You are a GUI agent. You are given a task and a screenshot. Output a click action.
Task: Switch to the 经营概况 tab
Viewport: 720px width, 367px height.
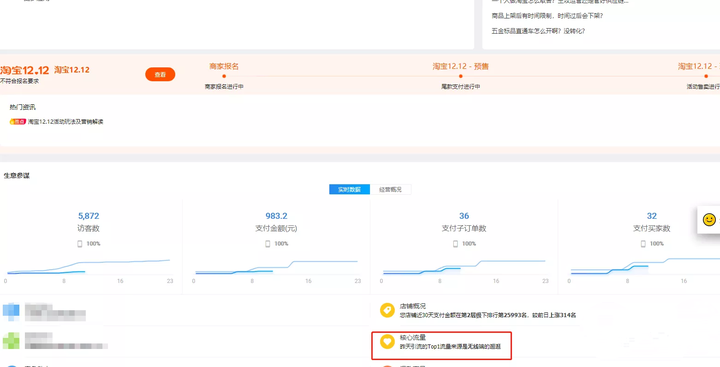click(x=390, y=189)
